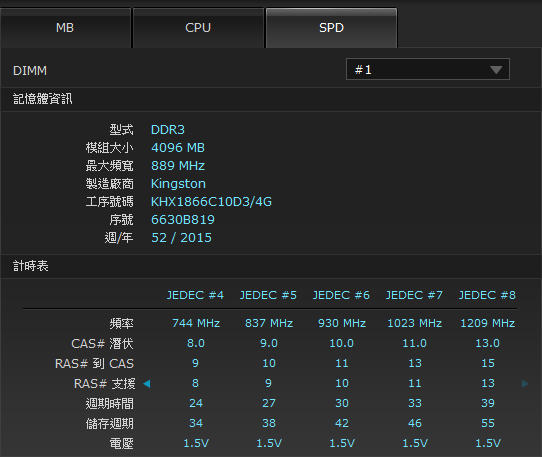Screen dimensions: 542x457
Task: Click the JEDEC #4 column header
Action: [195, 295]
